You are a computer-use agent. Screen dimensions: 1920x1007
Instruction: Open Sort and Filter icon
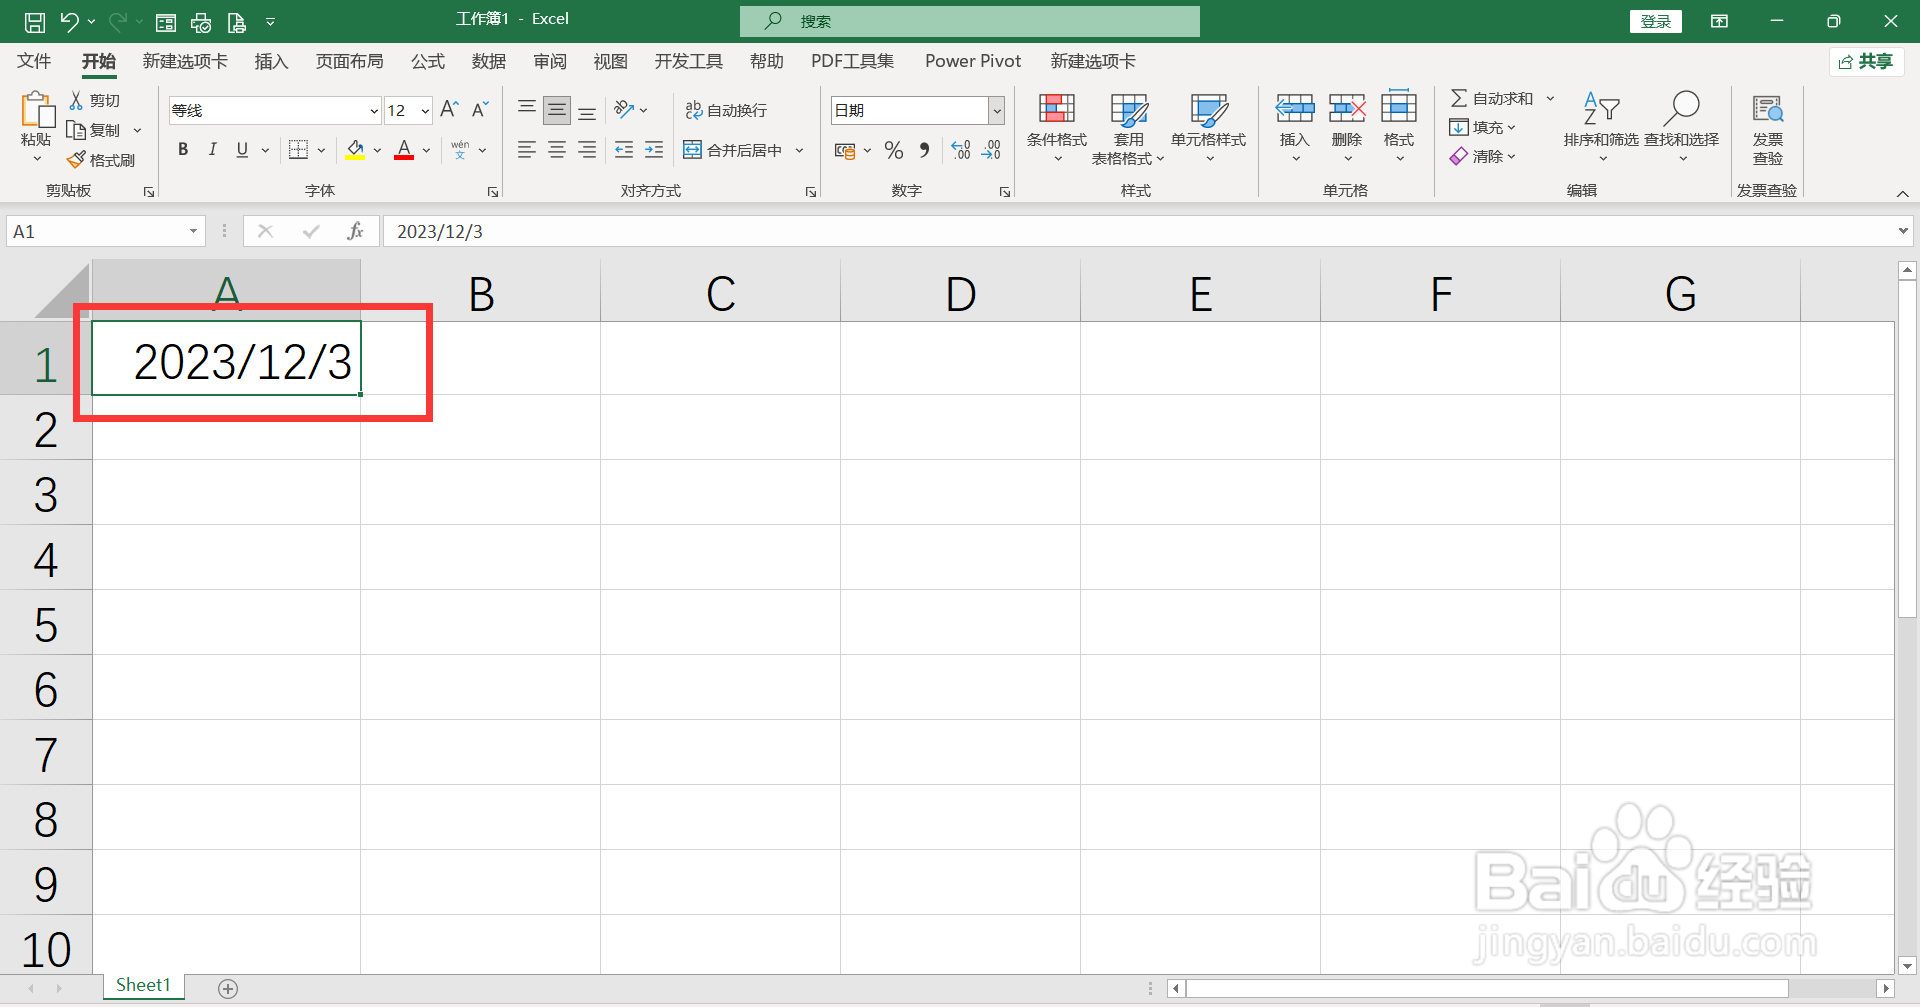(1601, 108)
